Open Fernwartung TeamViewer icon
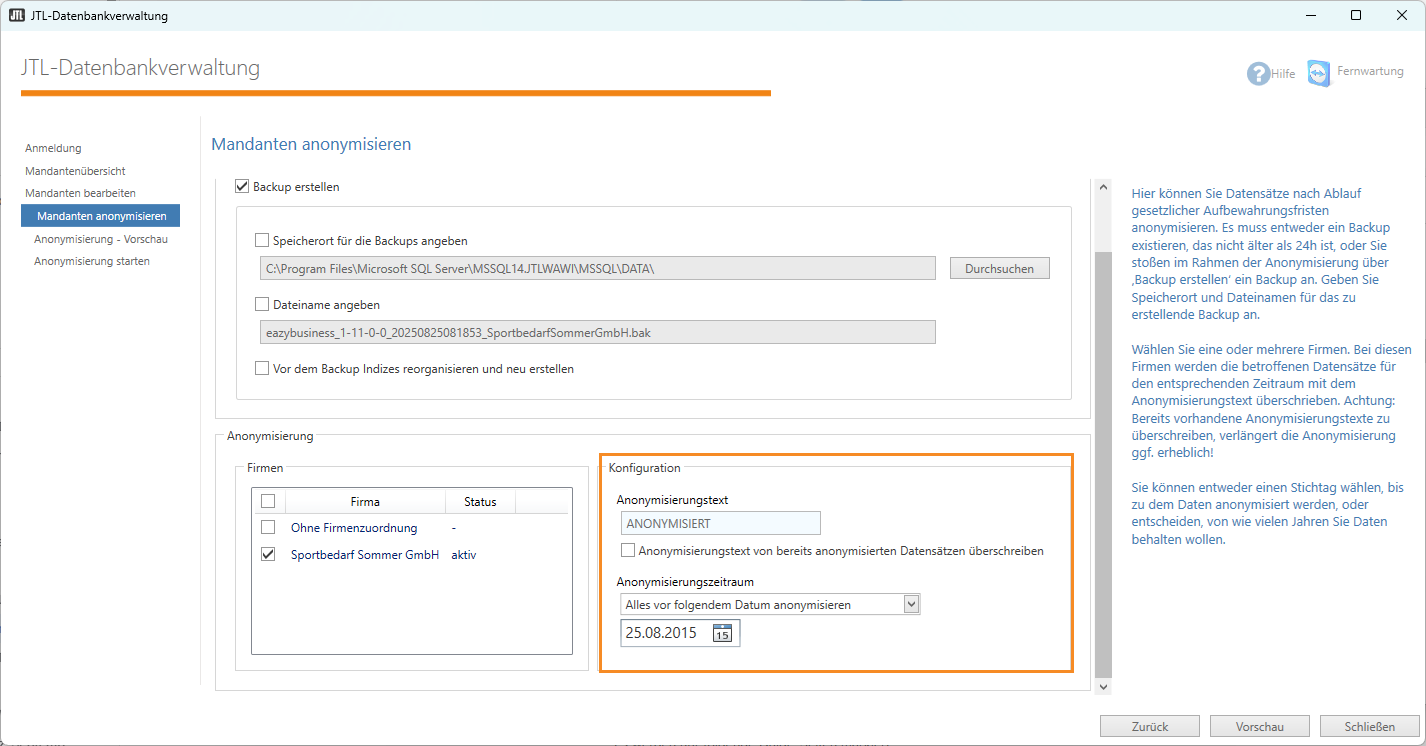Screen dimensions: 1426x746 [x=1319, y=73]
